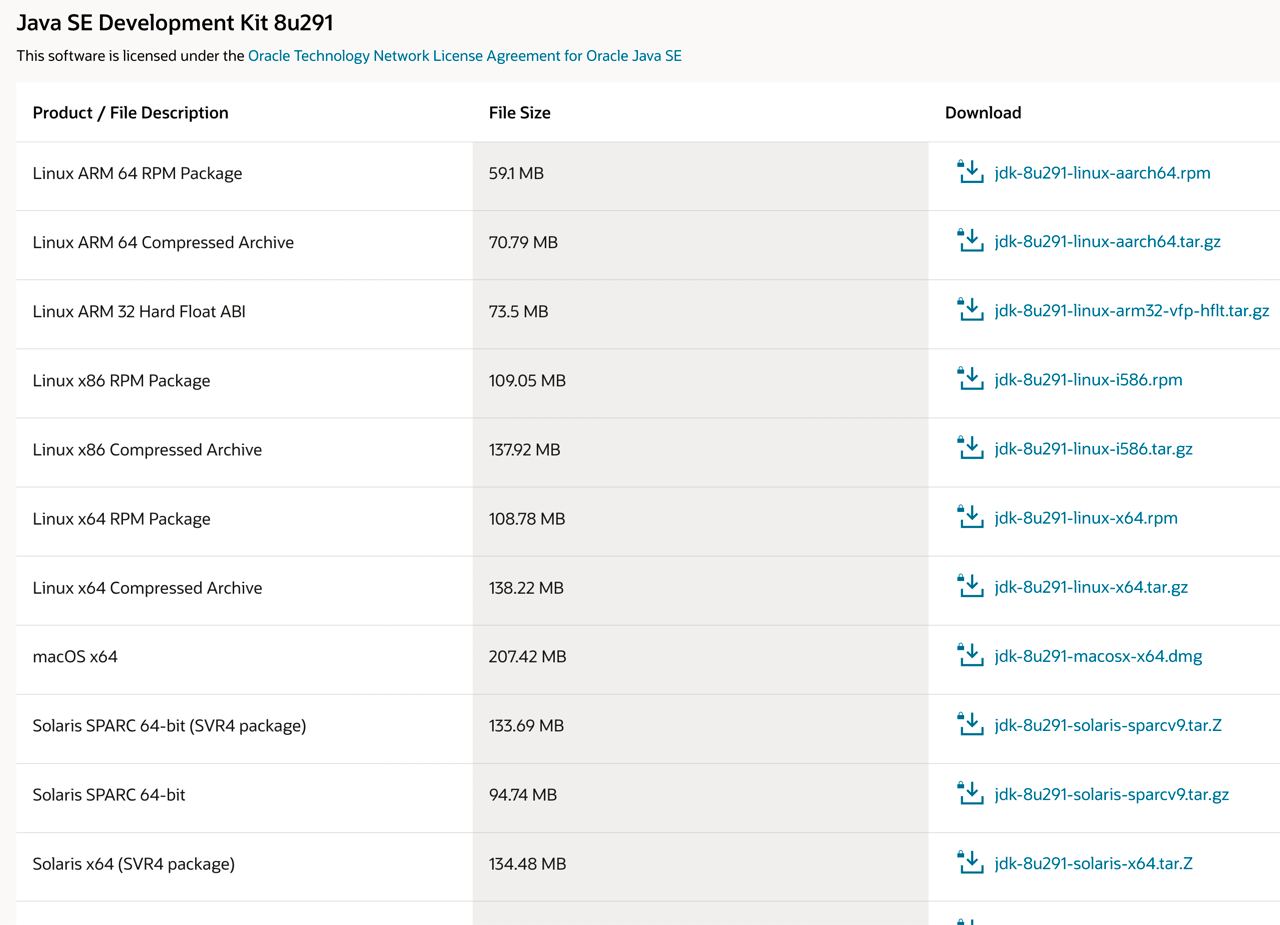Select the Linux ARM 64 Compressed Archive description
The width and height of the screenshot is (1280, 925).
pyautogui.click(x=163, y=242)
